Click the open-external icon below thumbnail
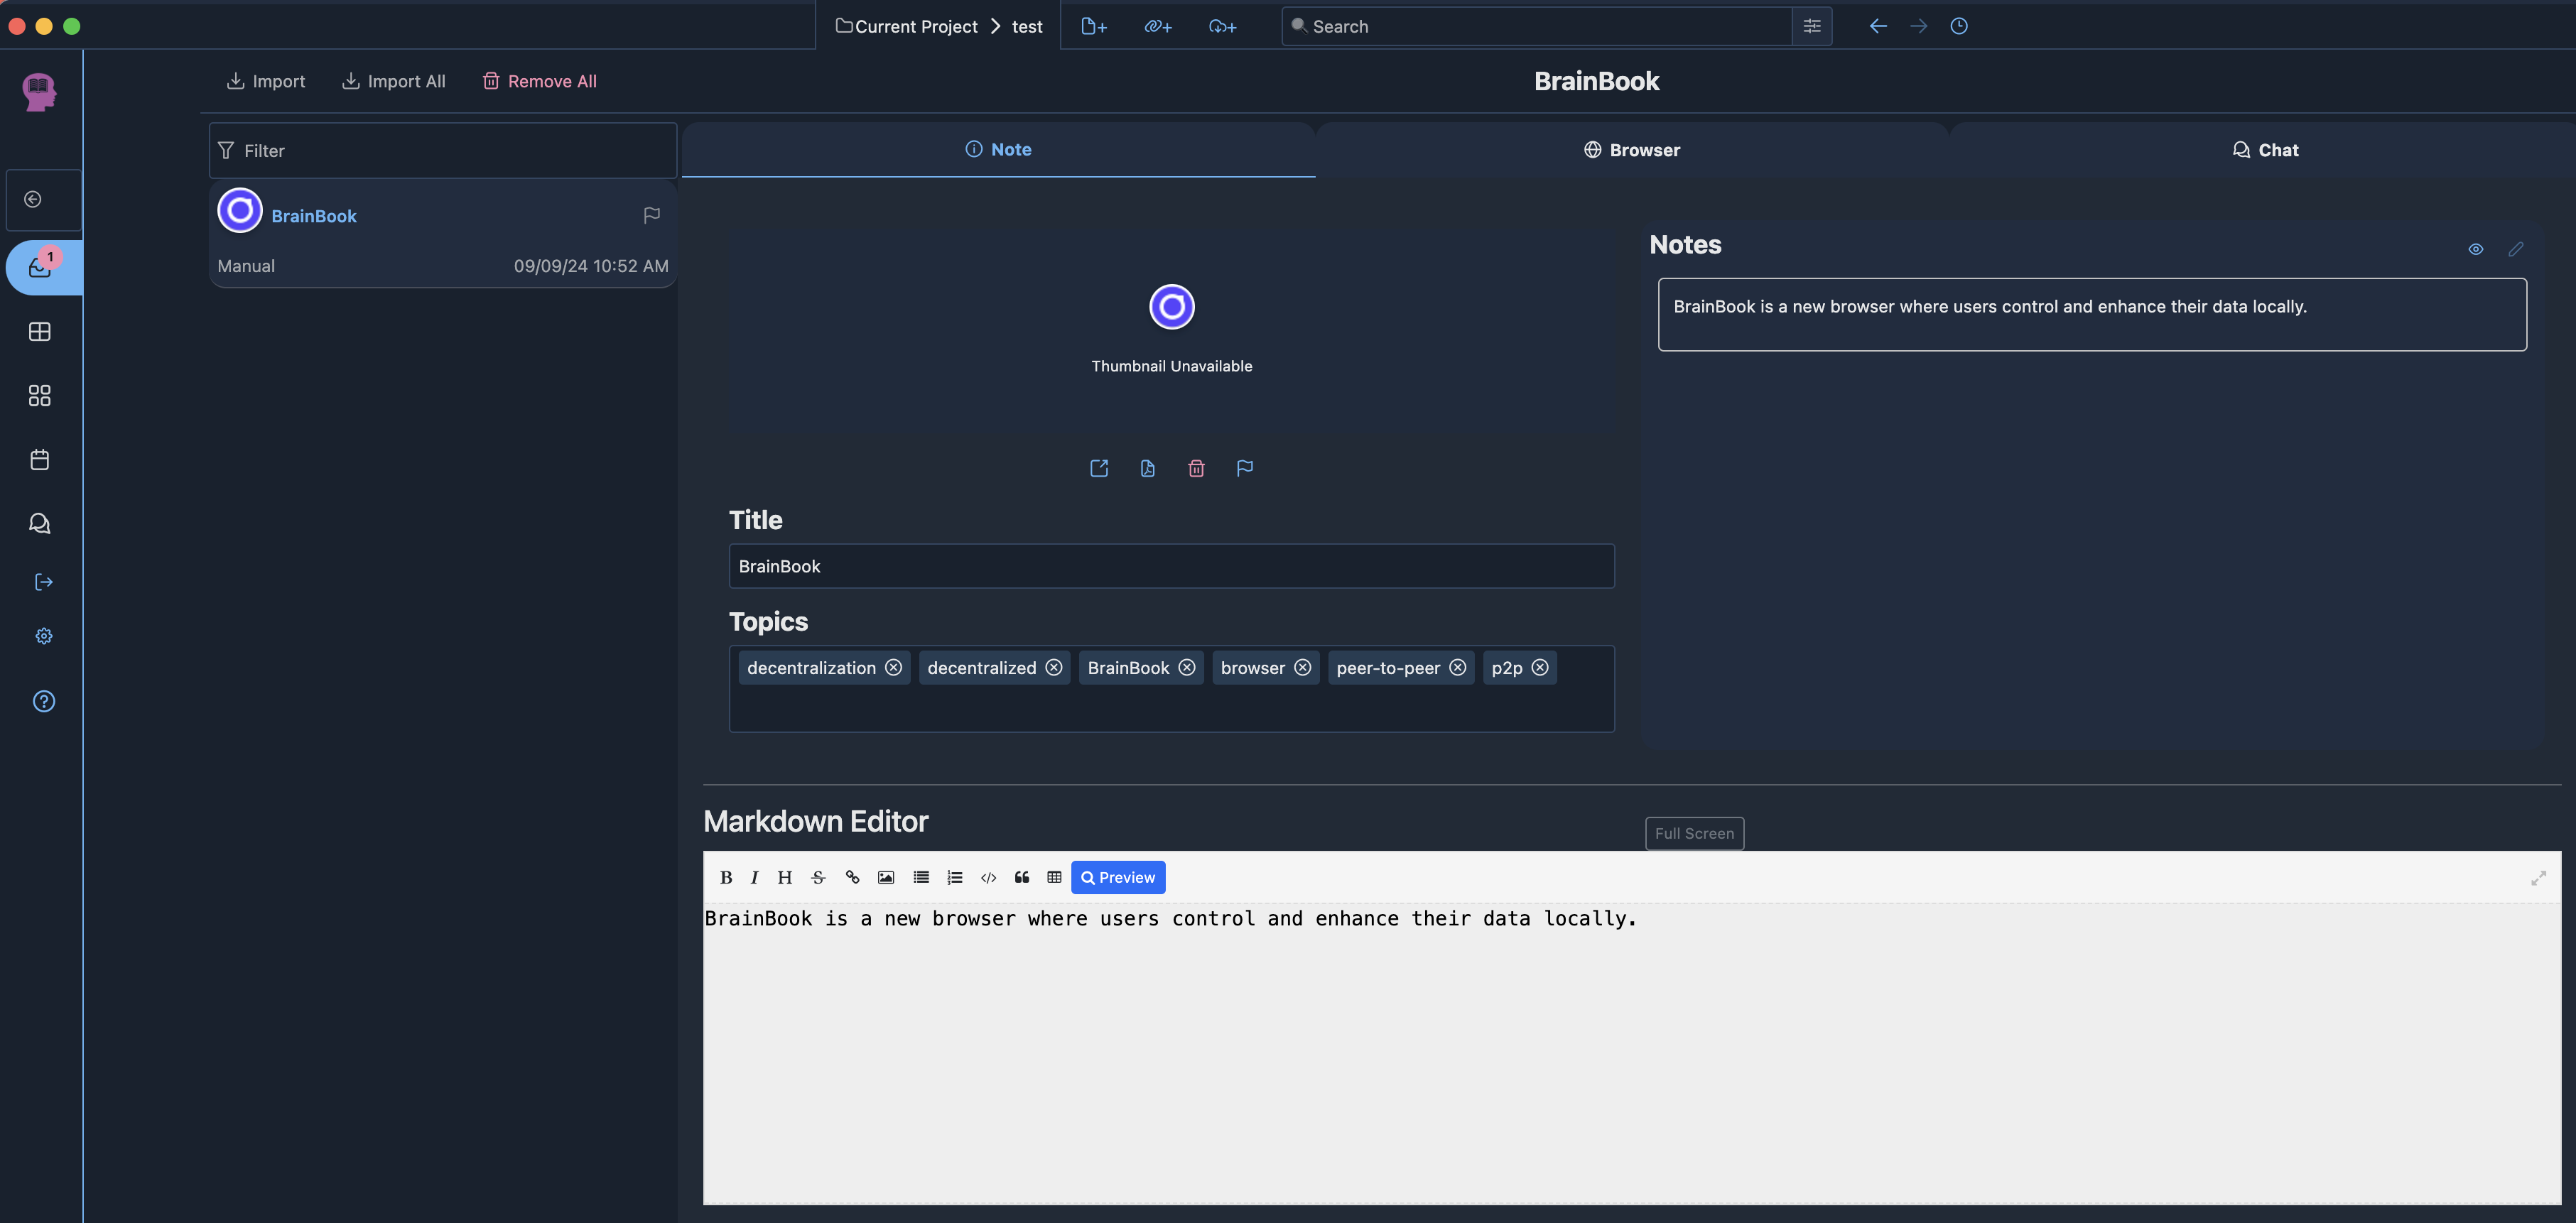The width and height of the screenshot is (2576, 1223). click(1098, 468)
